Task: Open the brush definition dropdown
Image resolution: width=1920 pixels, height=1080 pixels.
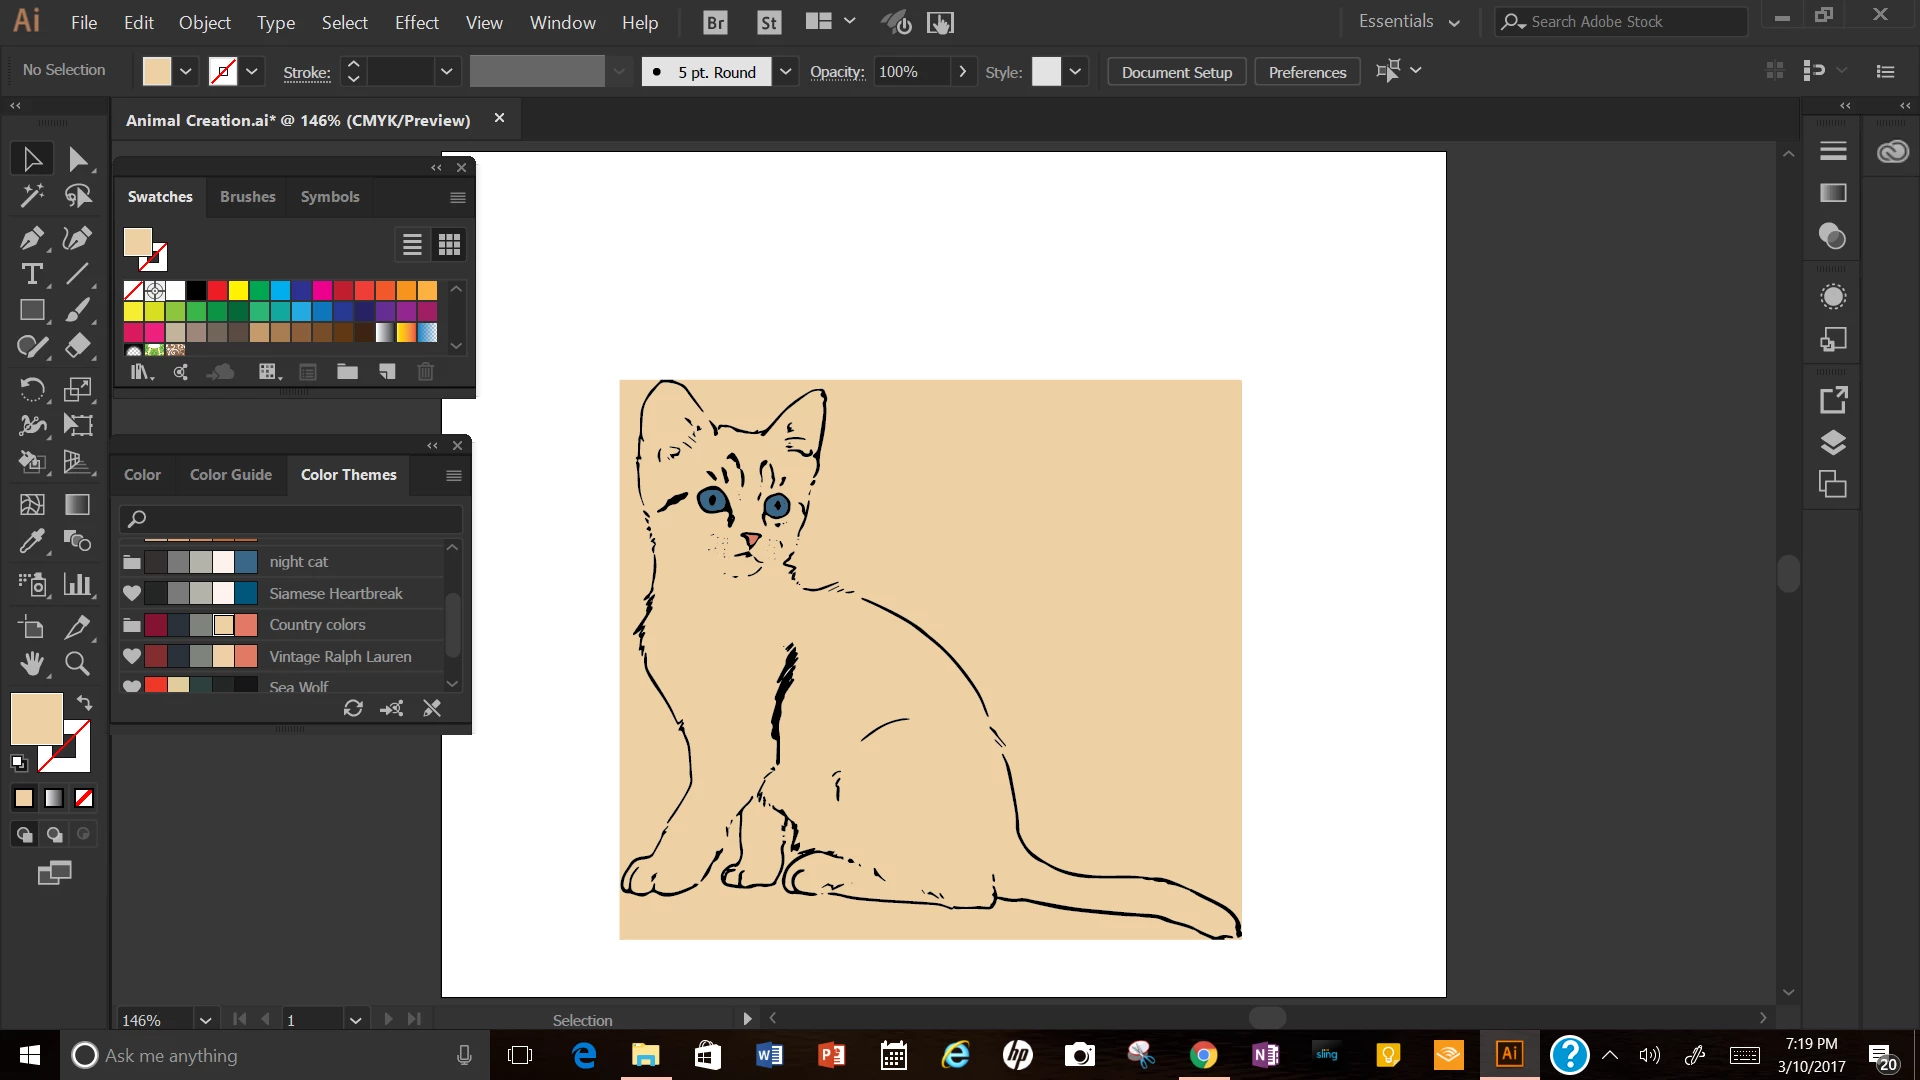Action: pos(786,72)
